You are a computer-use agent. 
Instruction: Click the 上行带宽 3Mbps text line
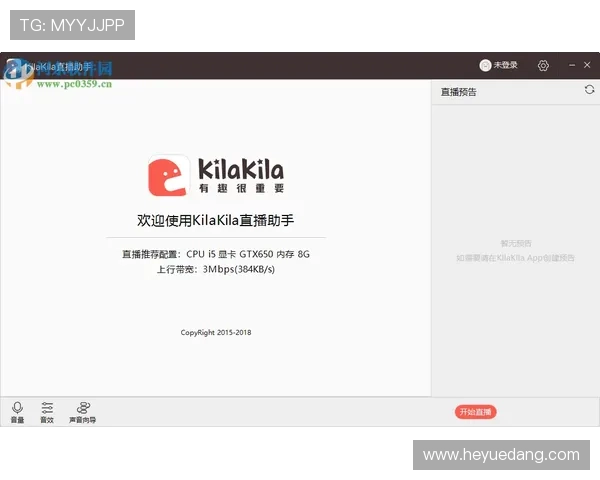[216, 269]
